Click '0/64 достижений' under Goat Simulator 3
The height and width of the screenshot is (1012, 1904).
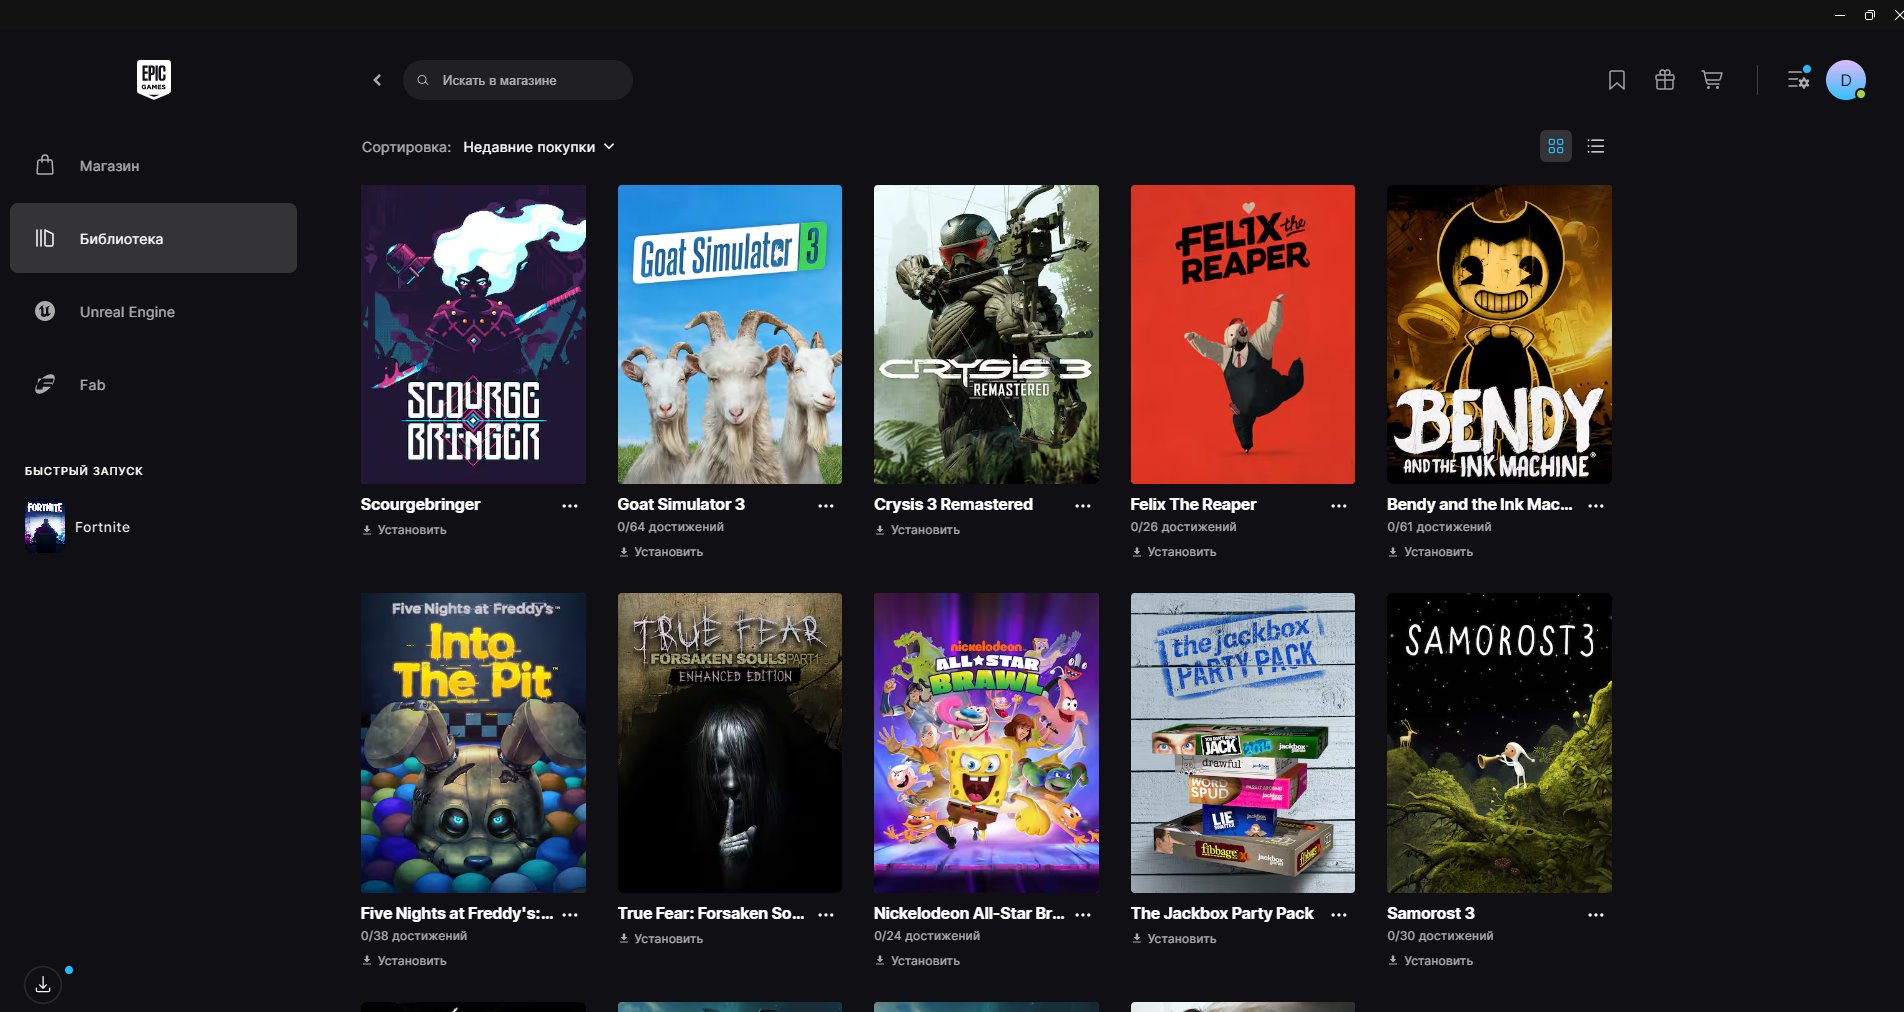coord(671,527)
